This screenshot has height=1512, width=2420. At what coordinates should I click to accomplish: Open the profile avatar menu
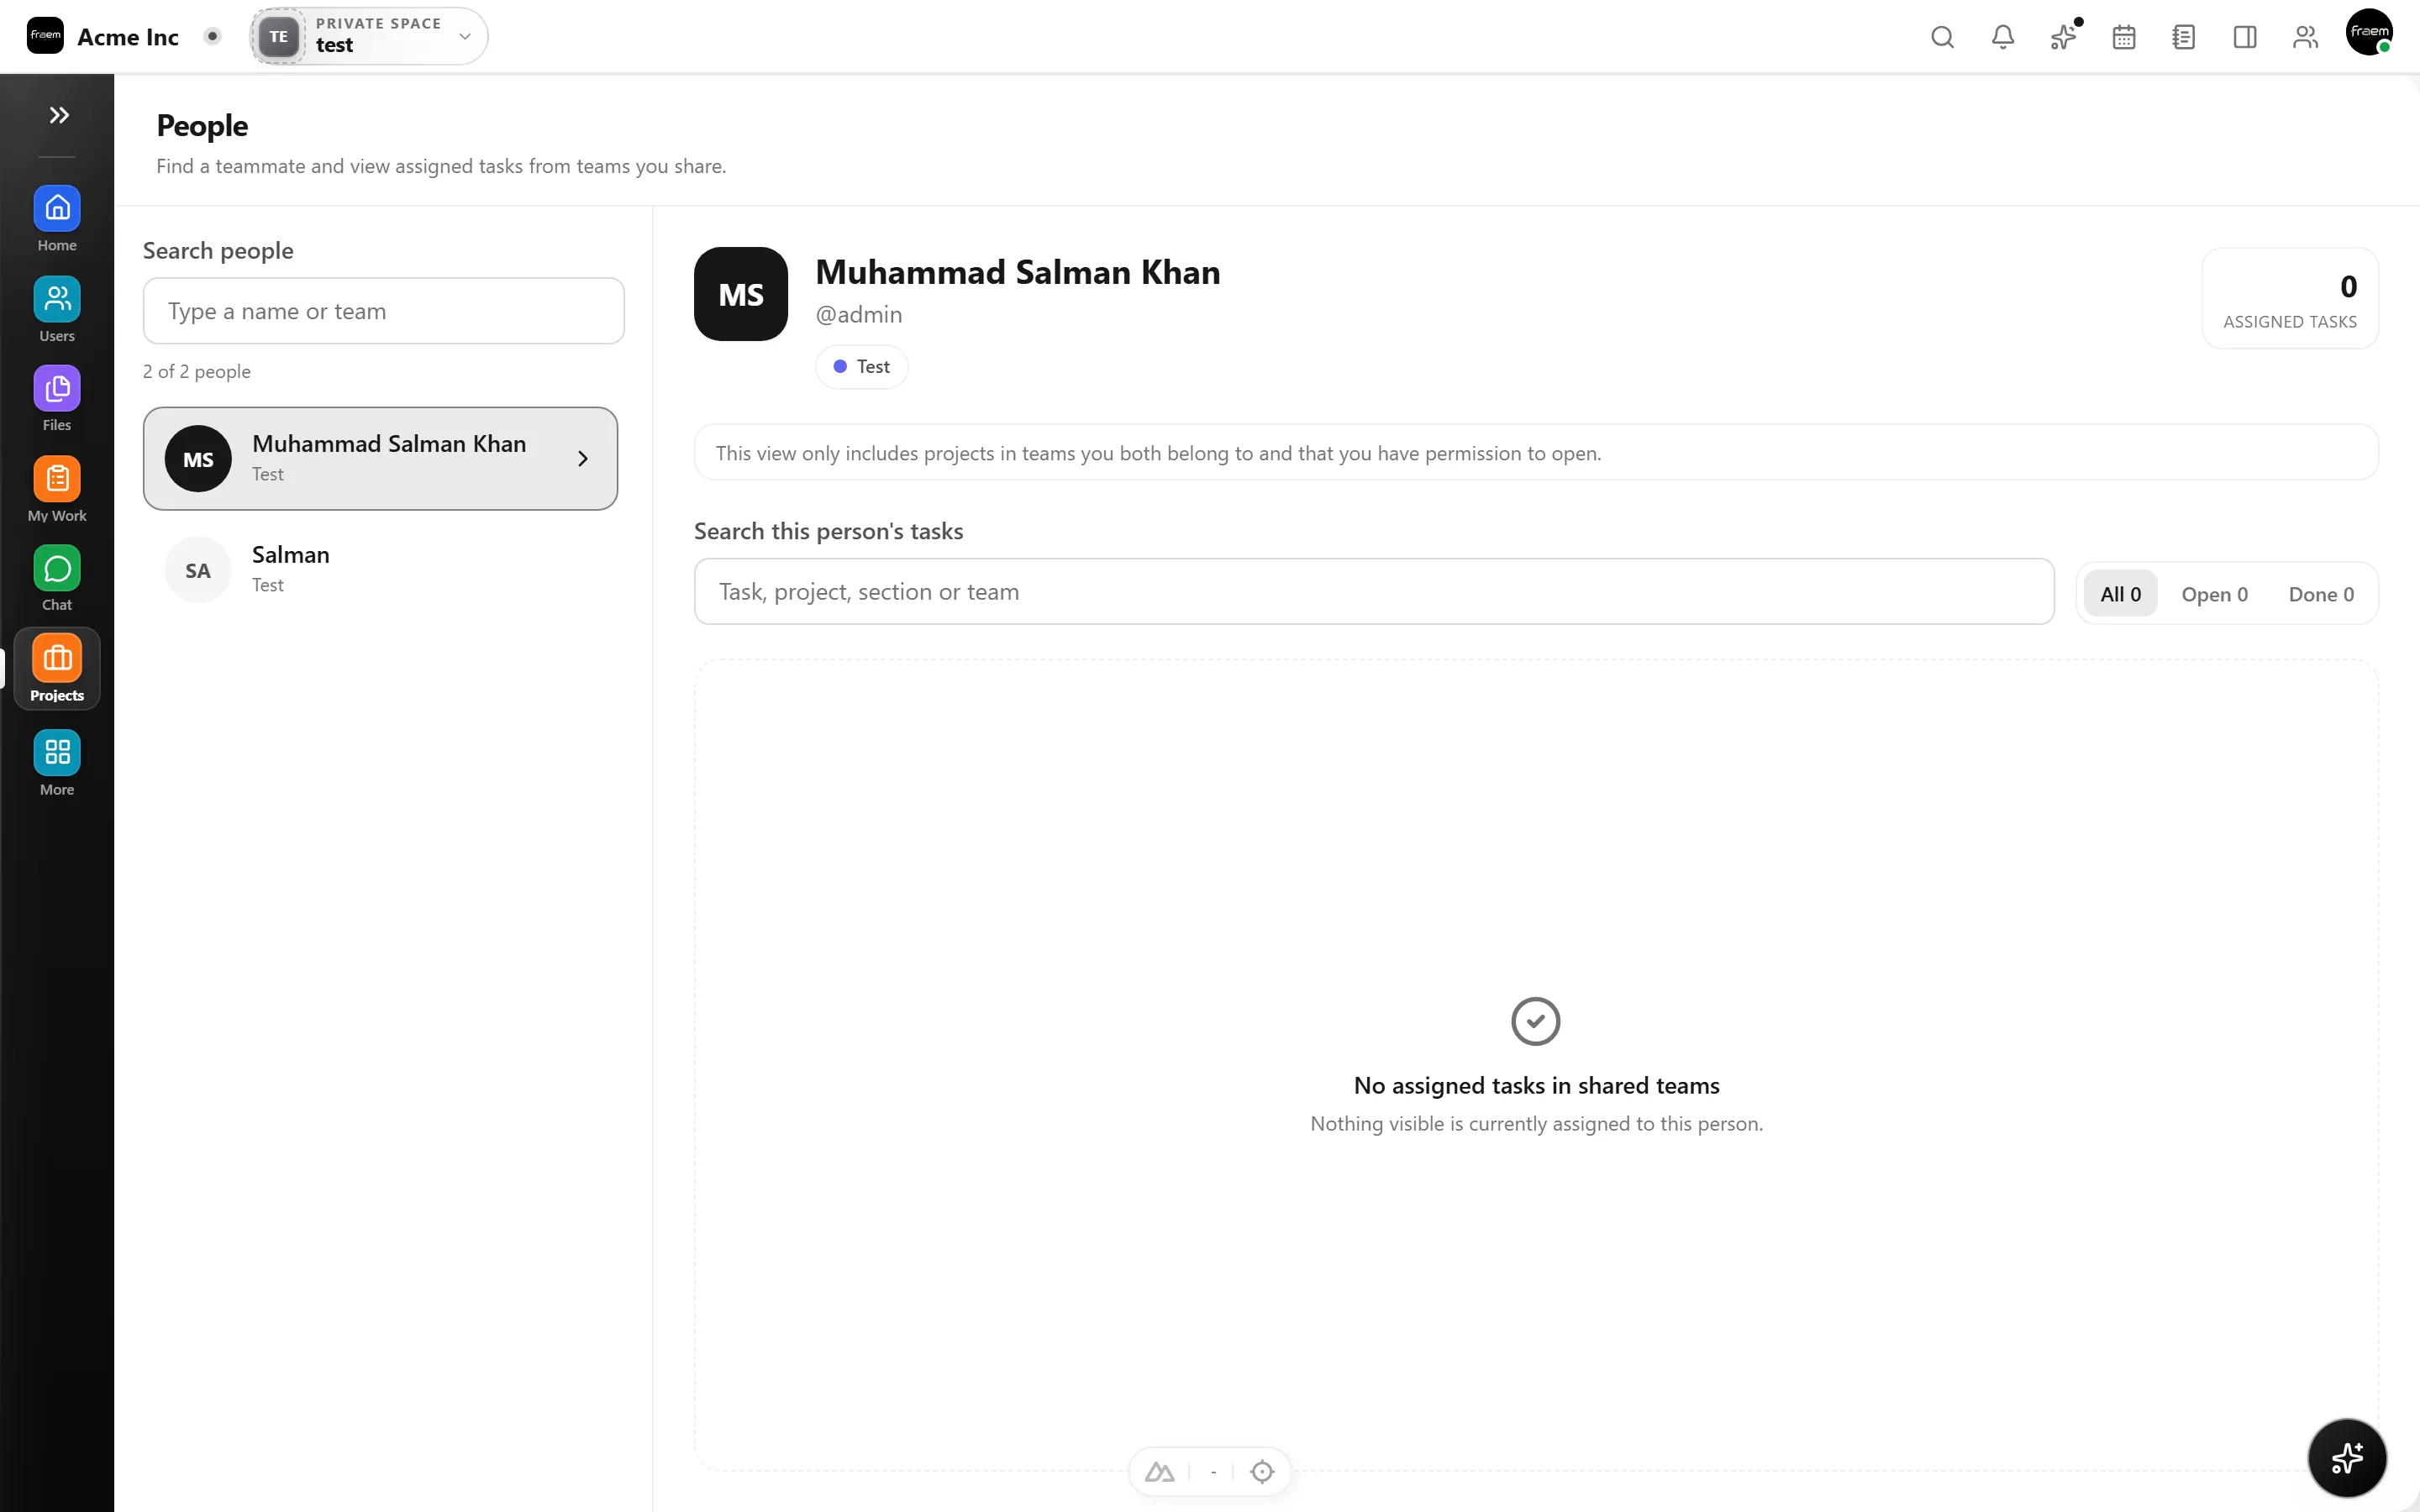[2369, 32]
